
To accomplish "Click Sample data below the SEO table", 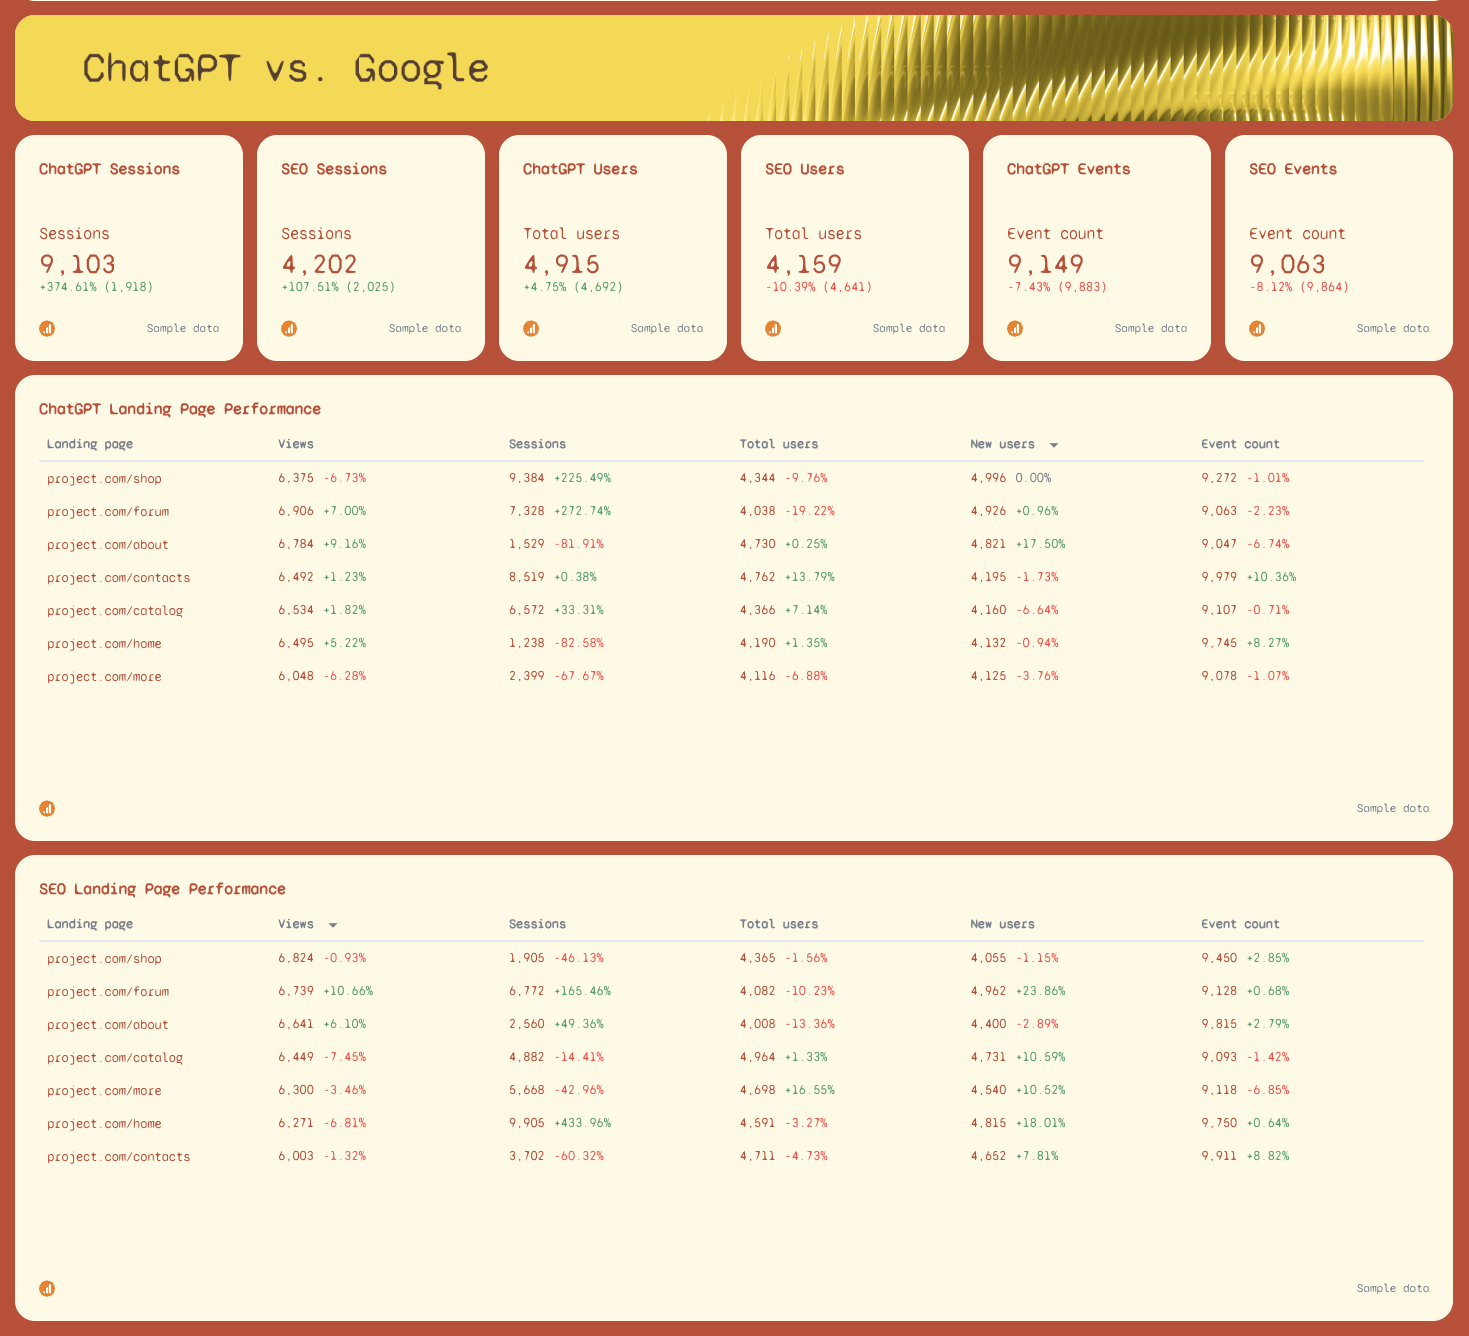I will (1392, 1289).
